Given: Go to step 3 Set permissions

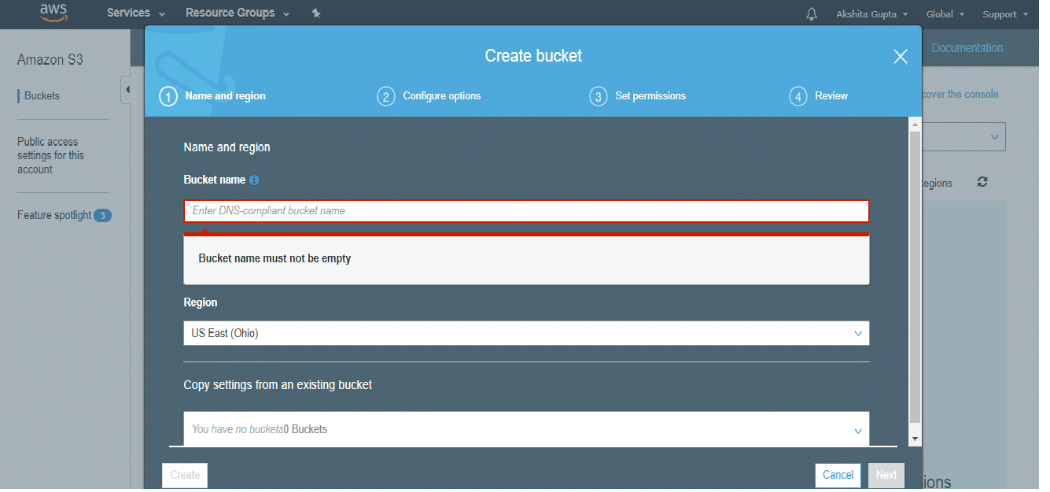Looking at the screenshot, I should pos(638,96).
